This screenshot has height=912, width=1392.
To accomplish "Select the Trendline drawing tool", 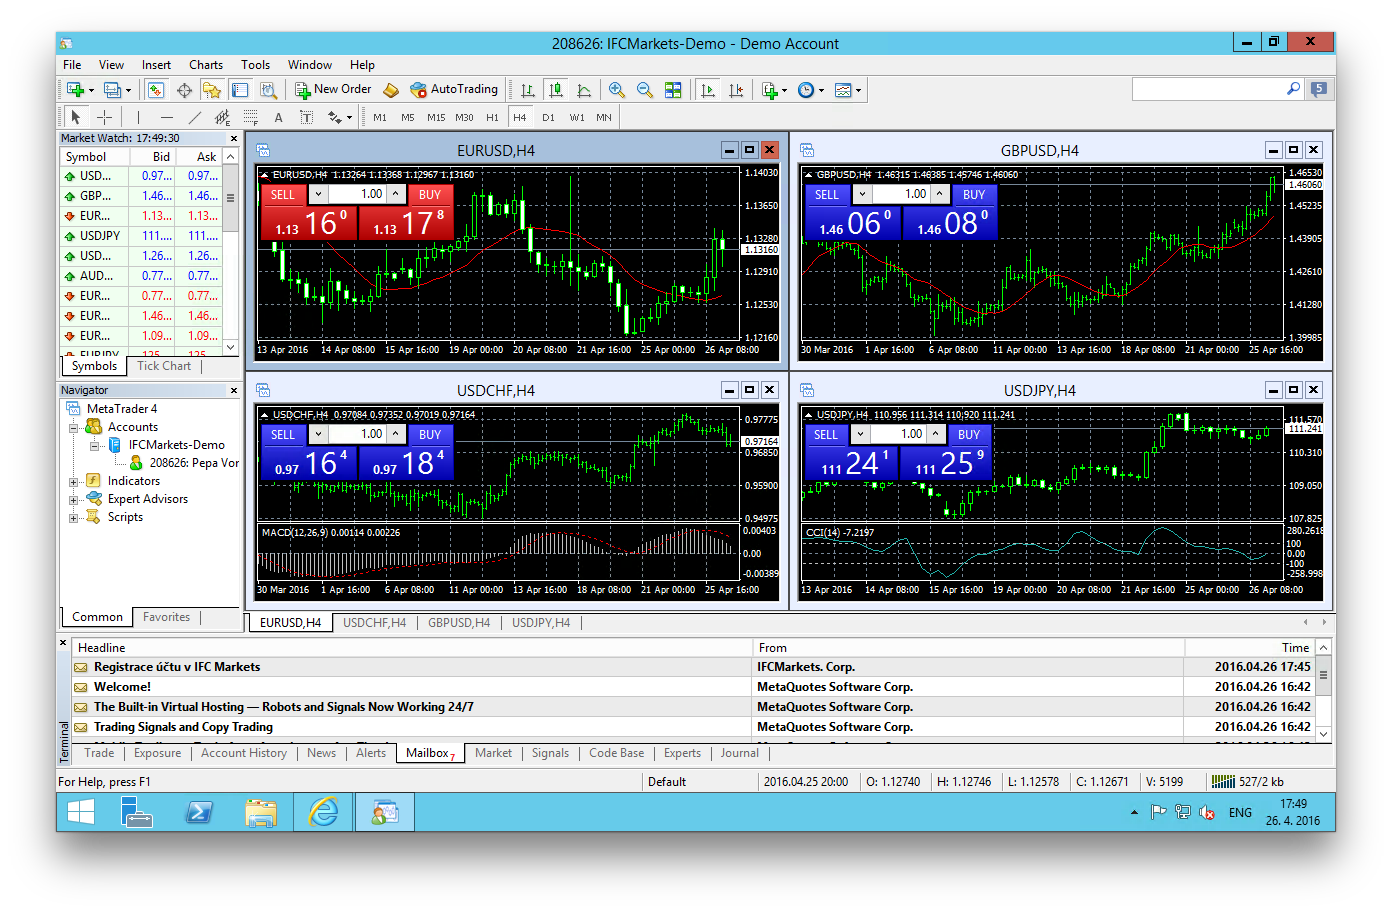I will click(x=194, y=117).
